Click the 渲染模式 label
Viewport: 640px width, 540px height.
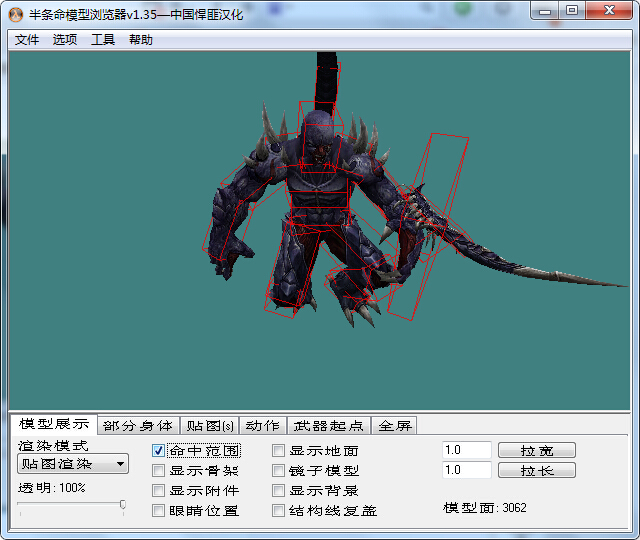click(53, 445)
